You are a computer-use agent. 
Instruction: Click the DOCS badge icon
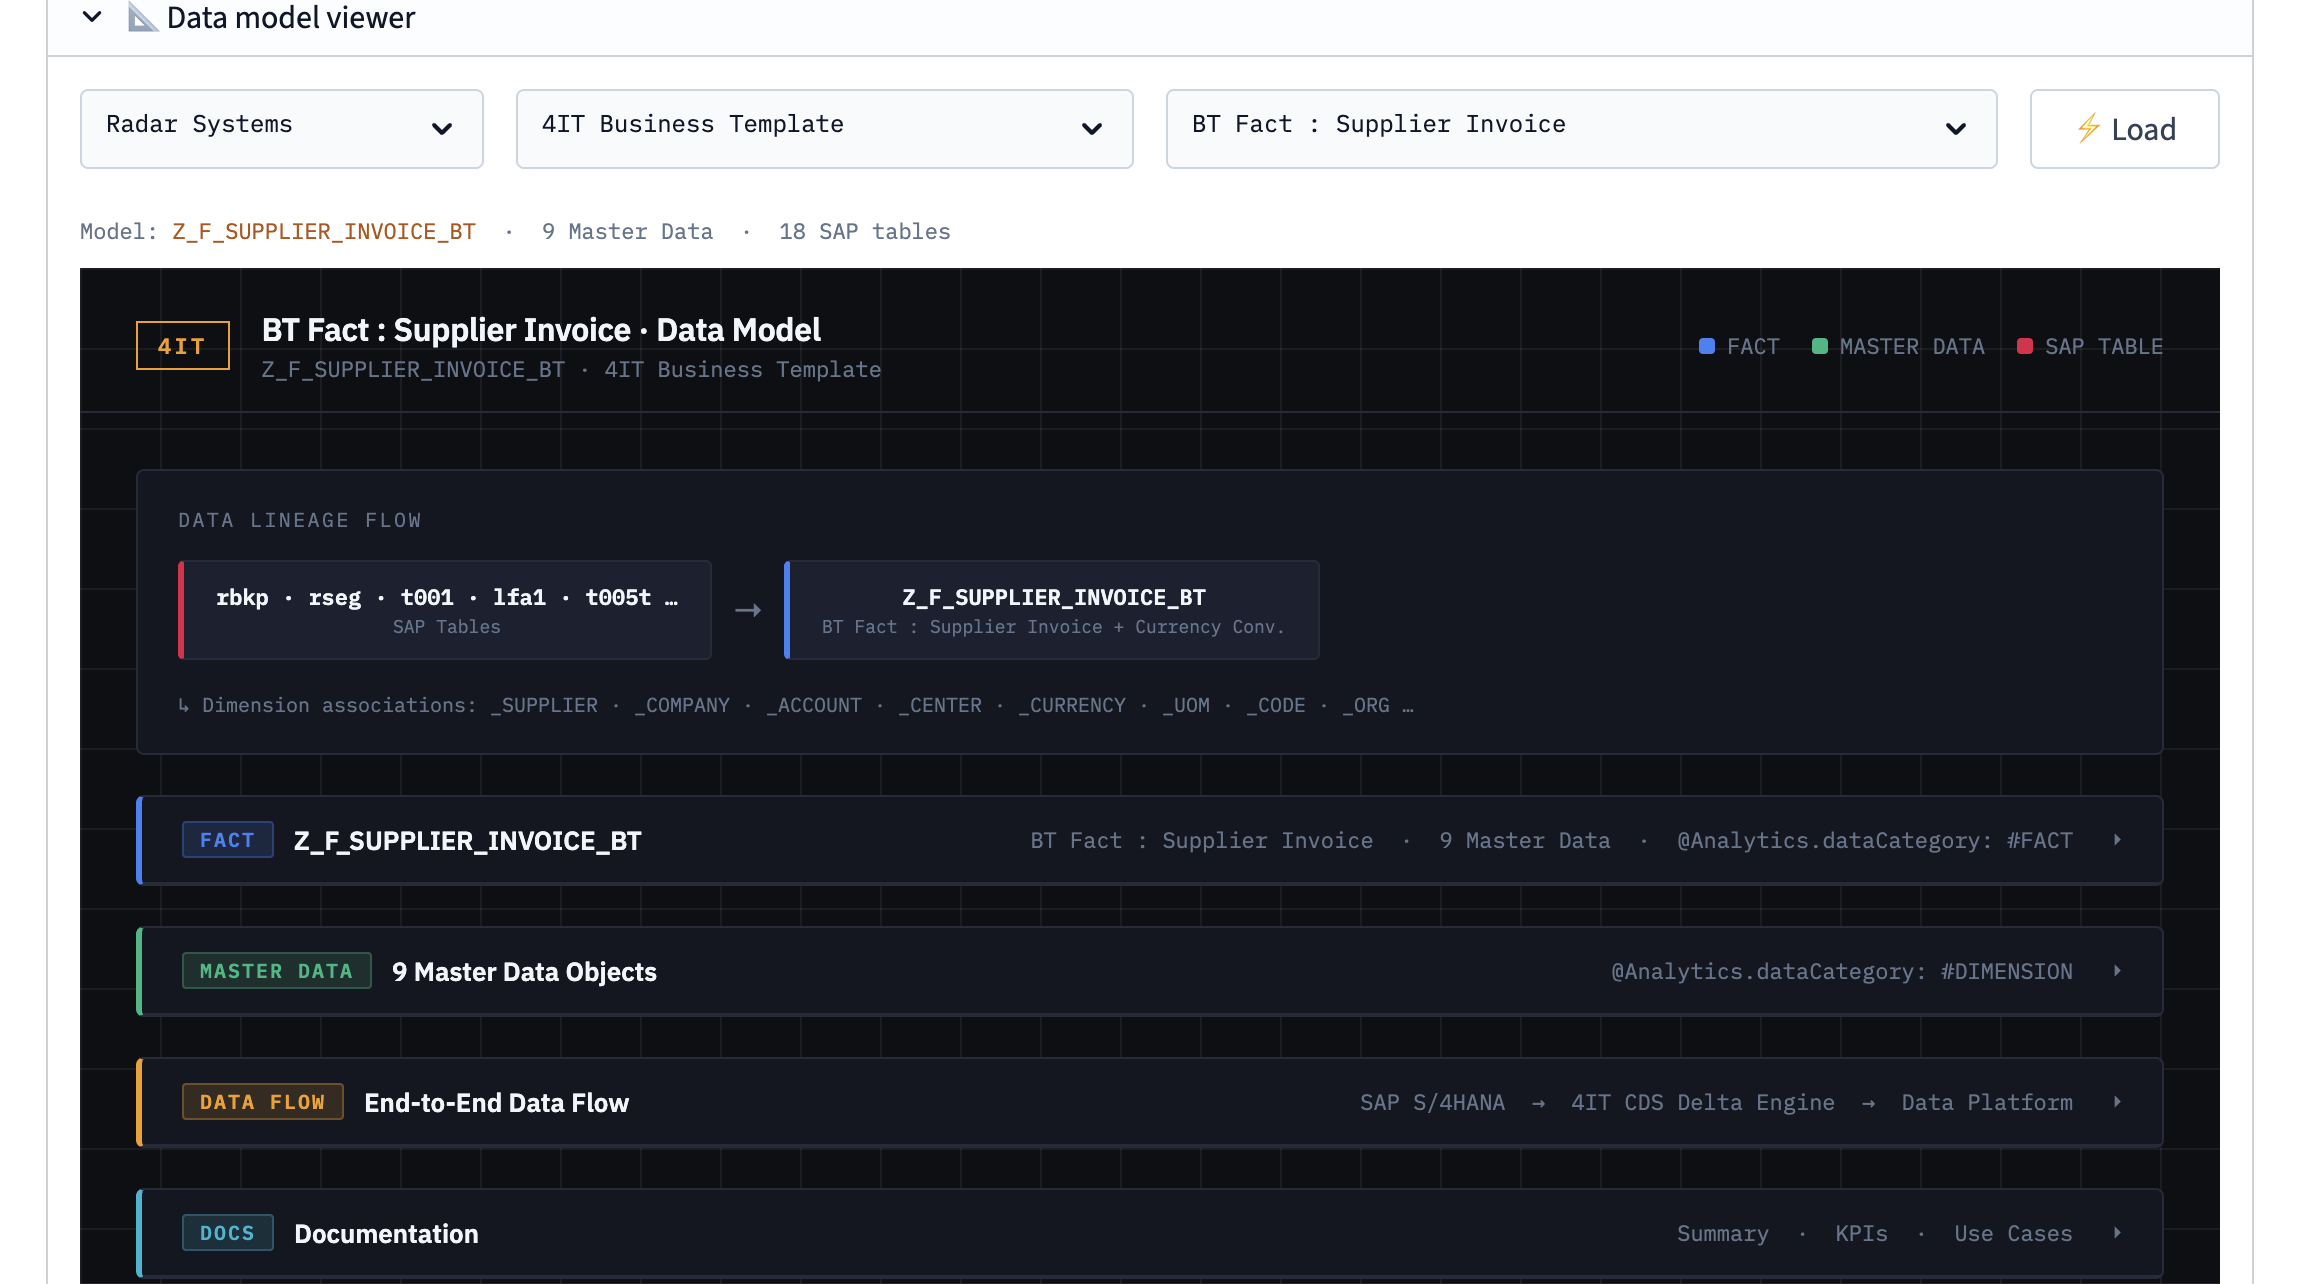pyautogui.click(x=227, y=1233)
